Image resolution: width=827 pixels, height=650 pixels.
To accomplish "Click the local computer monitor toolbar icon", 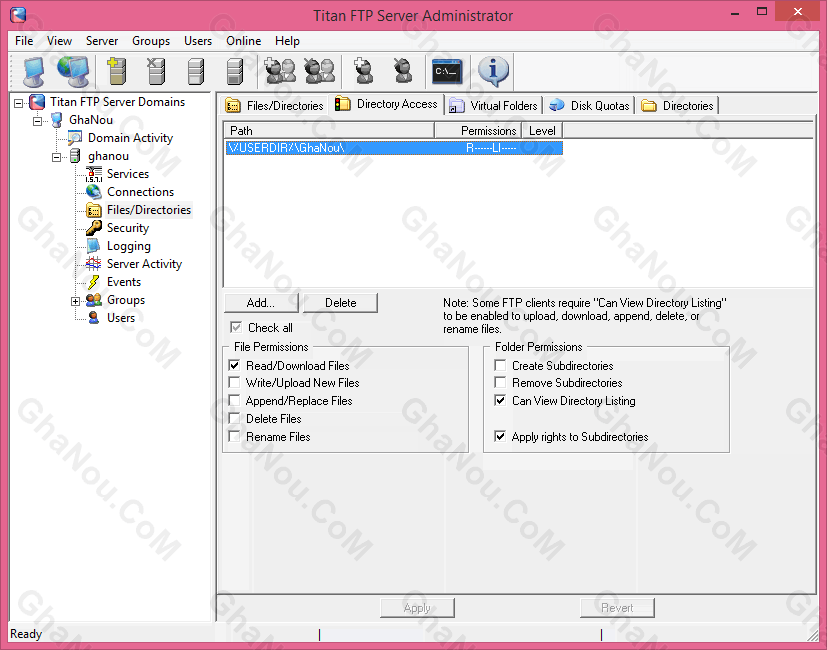I will [x=34, y=71].
